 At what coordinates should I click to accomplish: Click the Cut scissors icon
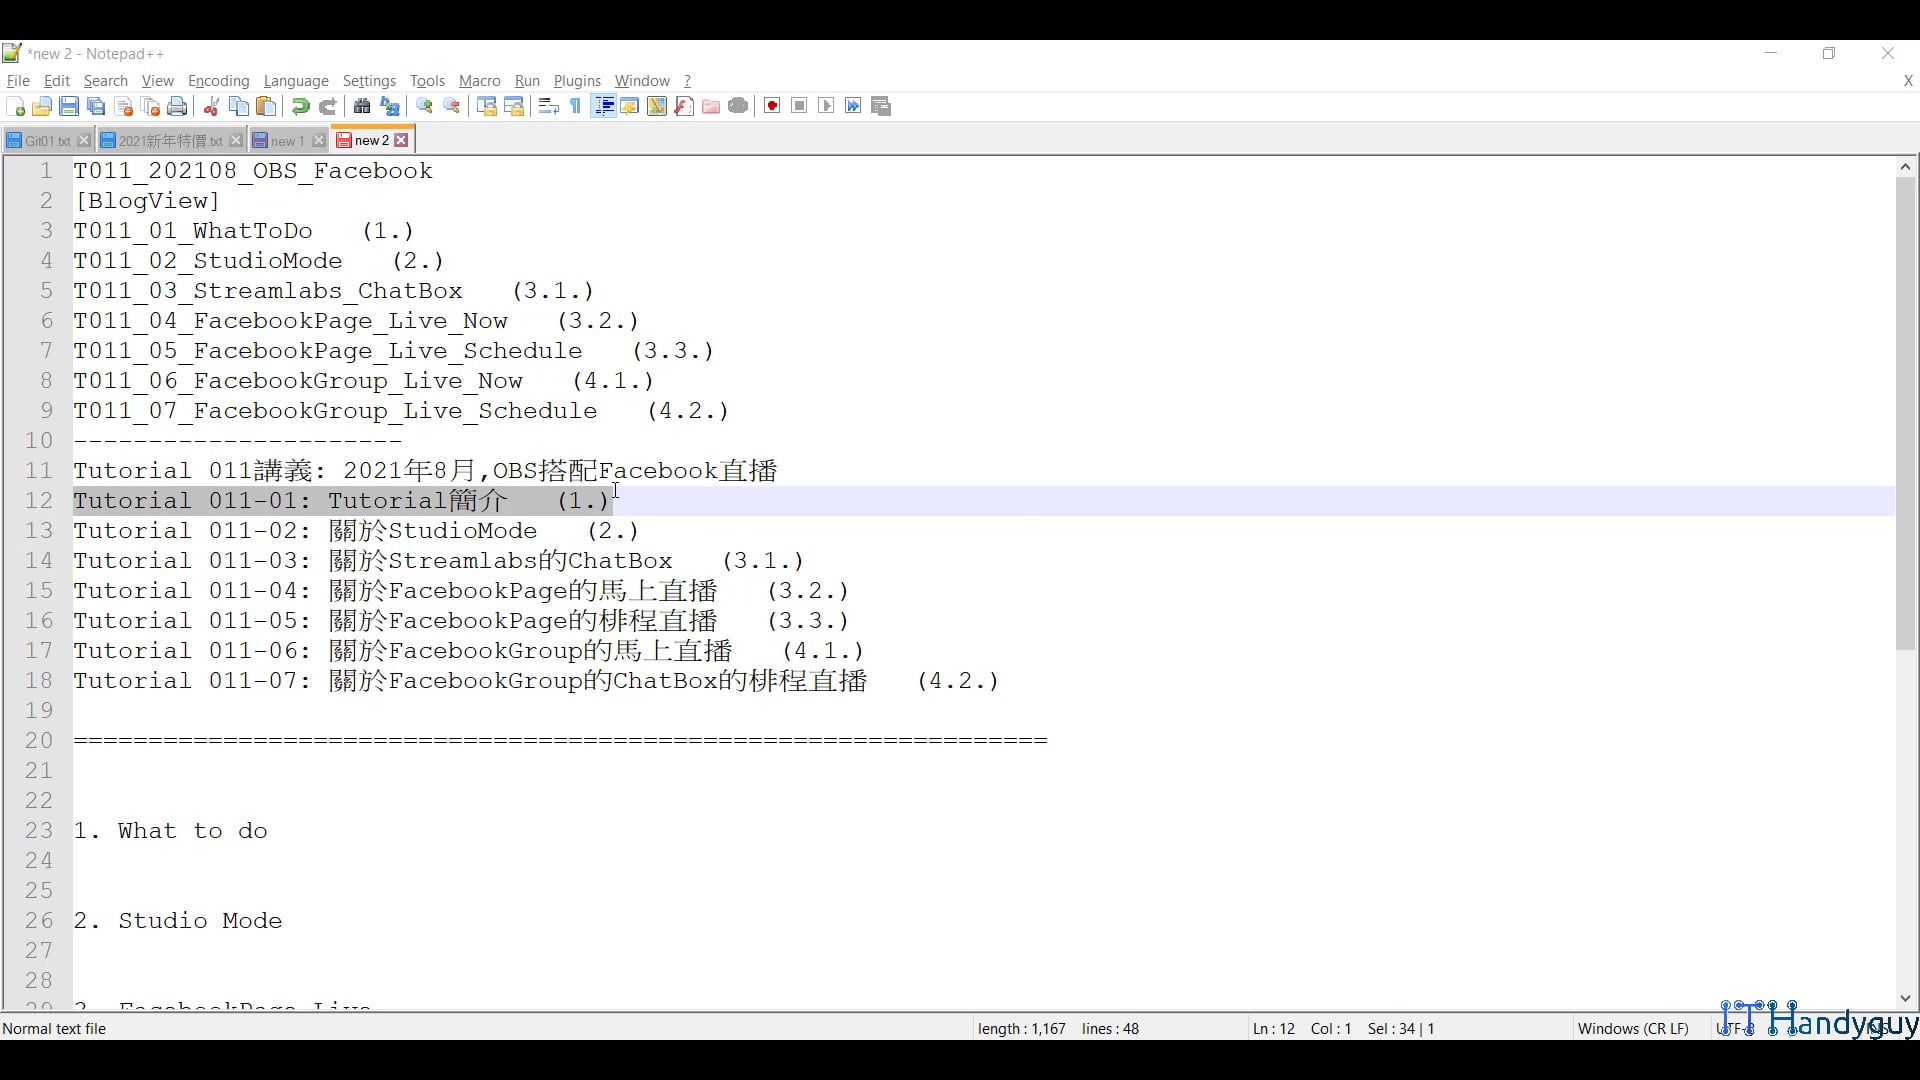211,106
